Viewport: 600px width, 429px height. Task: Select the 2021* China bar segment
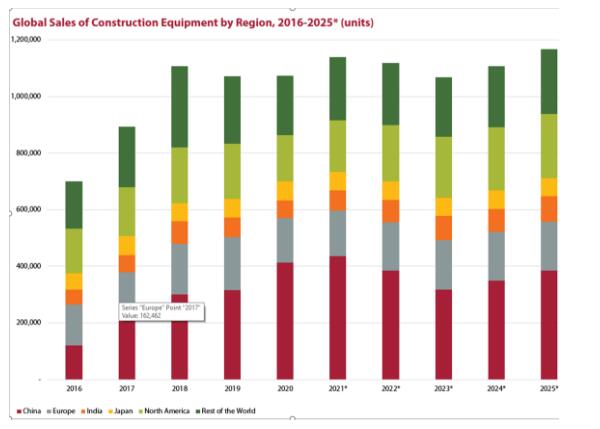[338, 318]
